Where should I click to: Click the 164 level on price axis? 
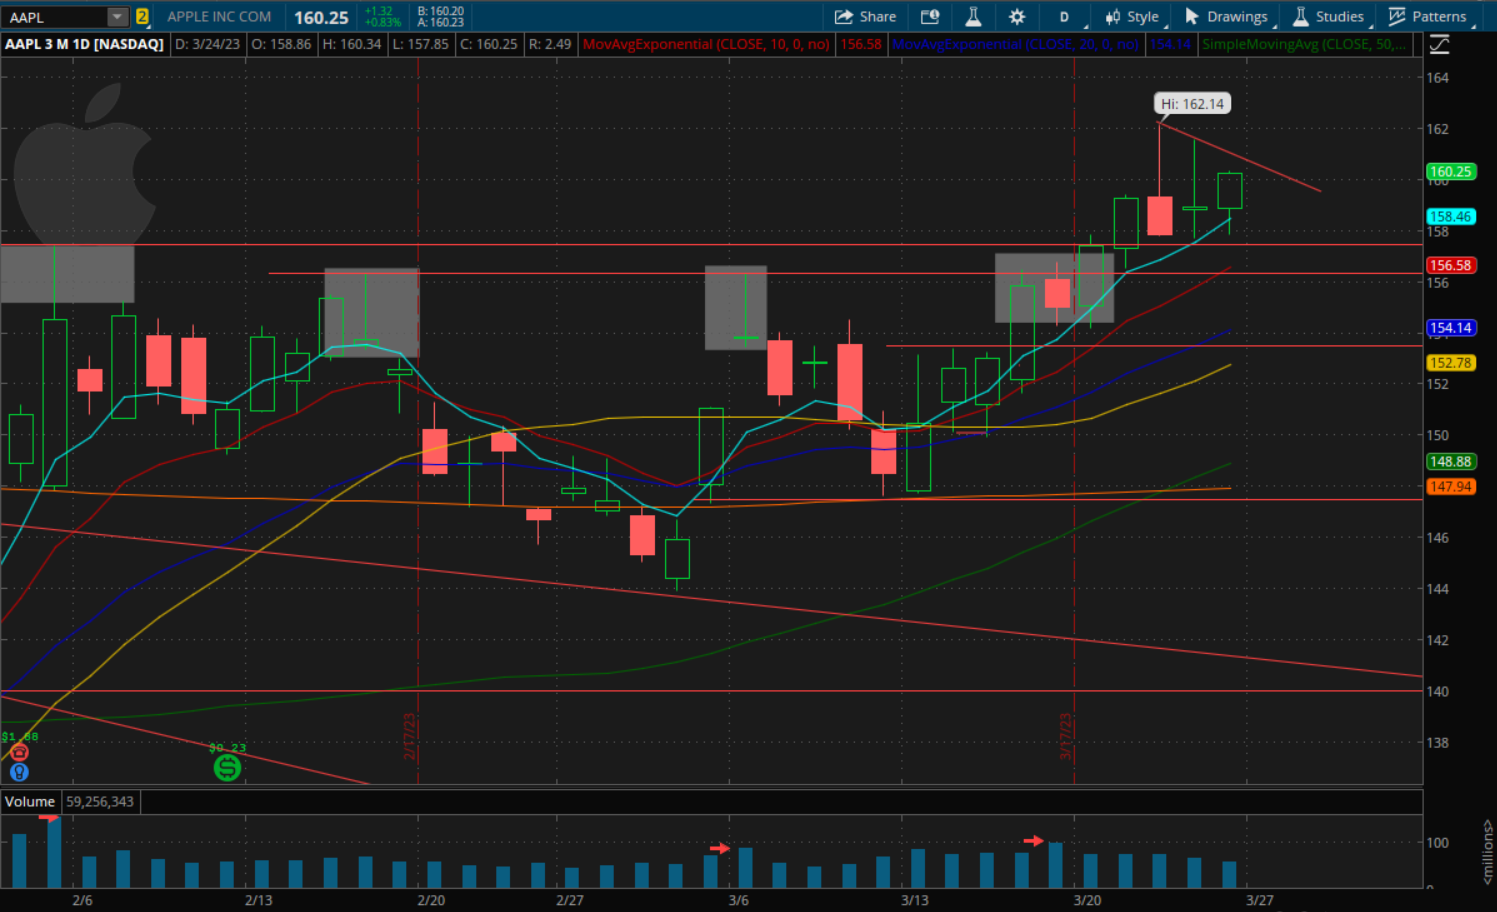tap(1437, 78)
